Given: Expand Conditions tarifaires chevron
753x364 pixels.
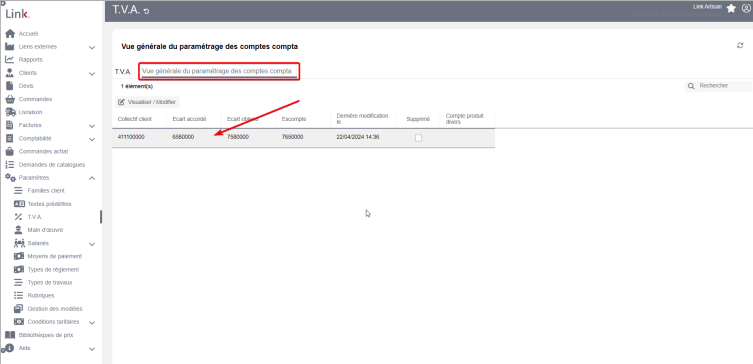Looking at the screenshot, I should pos(92,322).
